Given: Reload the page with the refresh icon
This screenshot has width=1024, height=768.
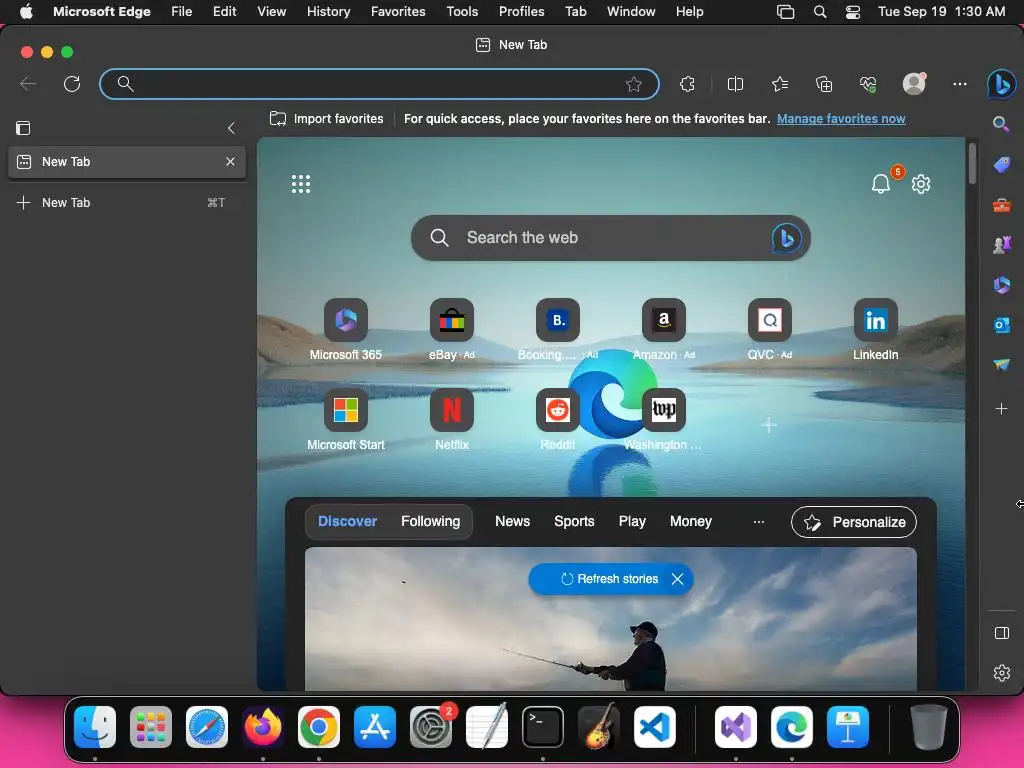Looking at the screenshot, I should click(x=72, y=84).
